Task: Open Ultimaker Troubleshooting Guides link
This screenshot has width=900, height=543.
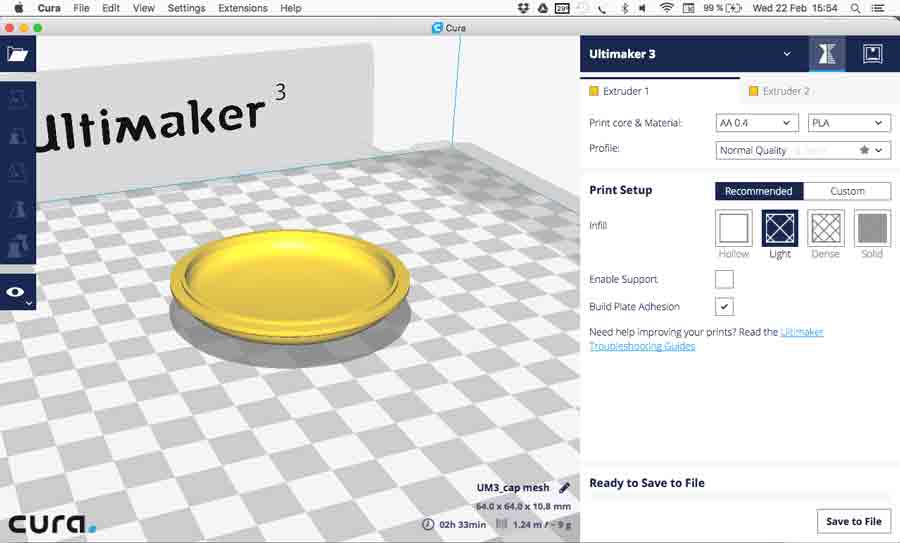Action: 707,339
